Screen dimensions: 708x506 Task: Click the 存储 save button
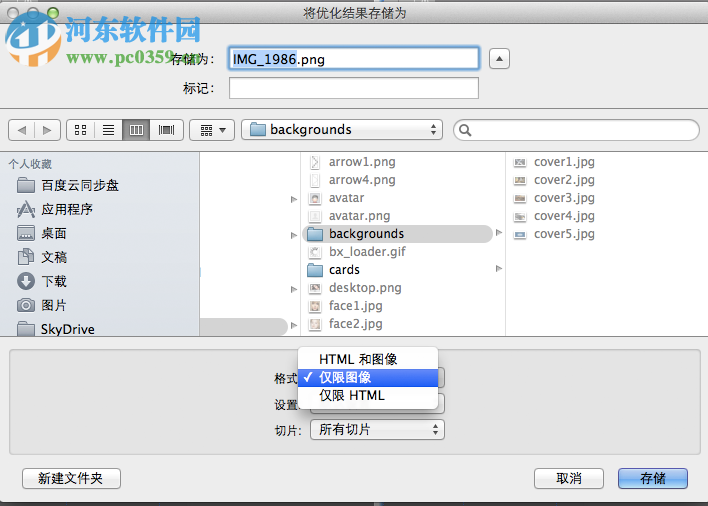653,478
